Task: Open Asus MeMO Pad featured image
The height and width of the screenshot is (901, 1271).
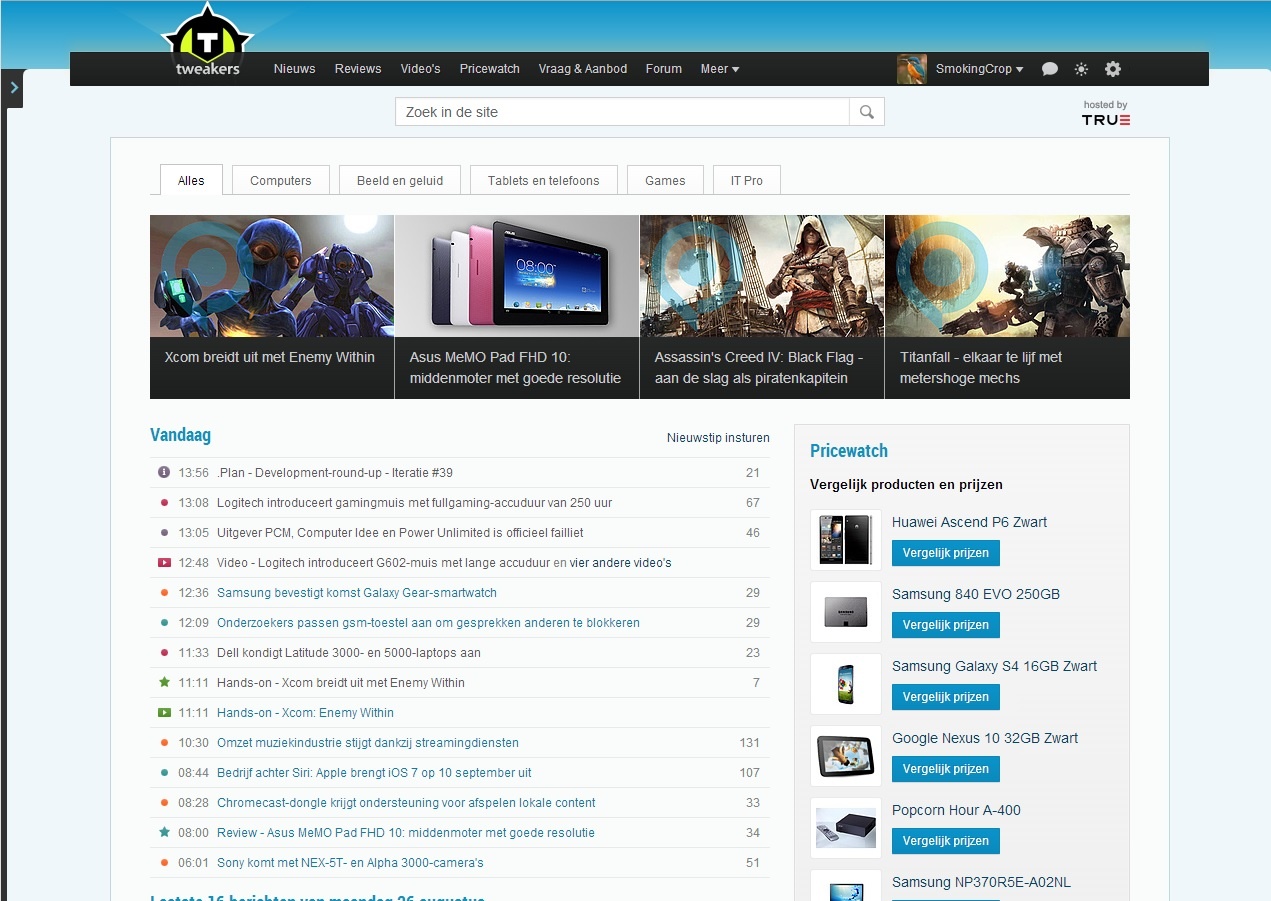Action: [517, 276]
